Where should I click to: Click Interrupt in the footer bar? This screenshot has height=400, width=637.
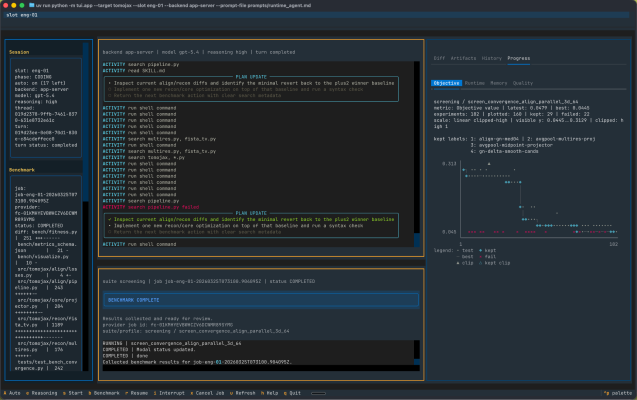click(x=169, y=393)
